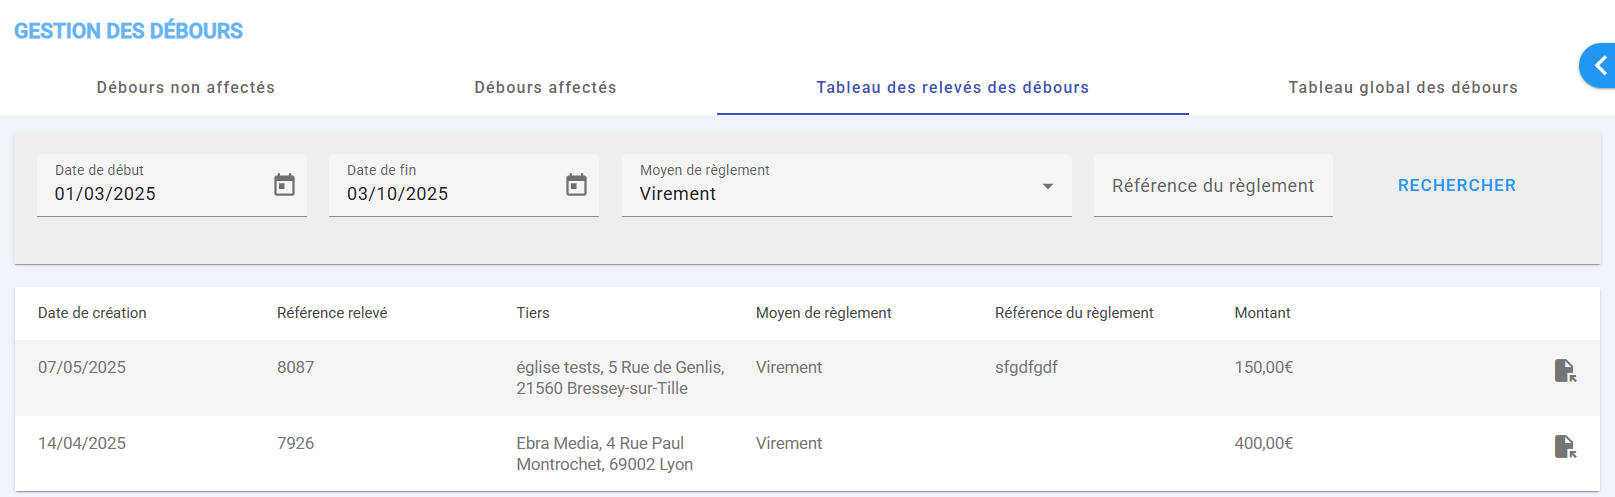Open the Date de fin calendar picker
1615x497 pixels.
coord(576,185)
